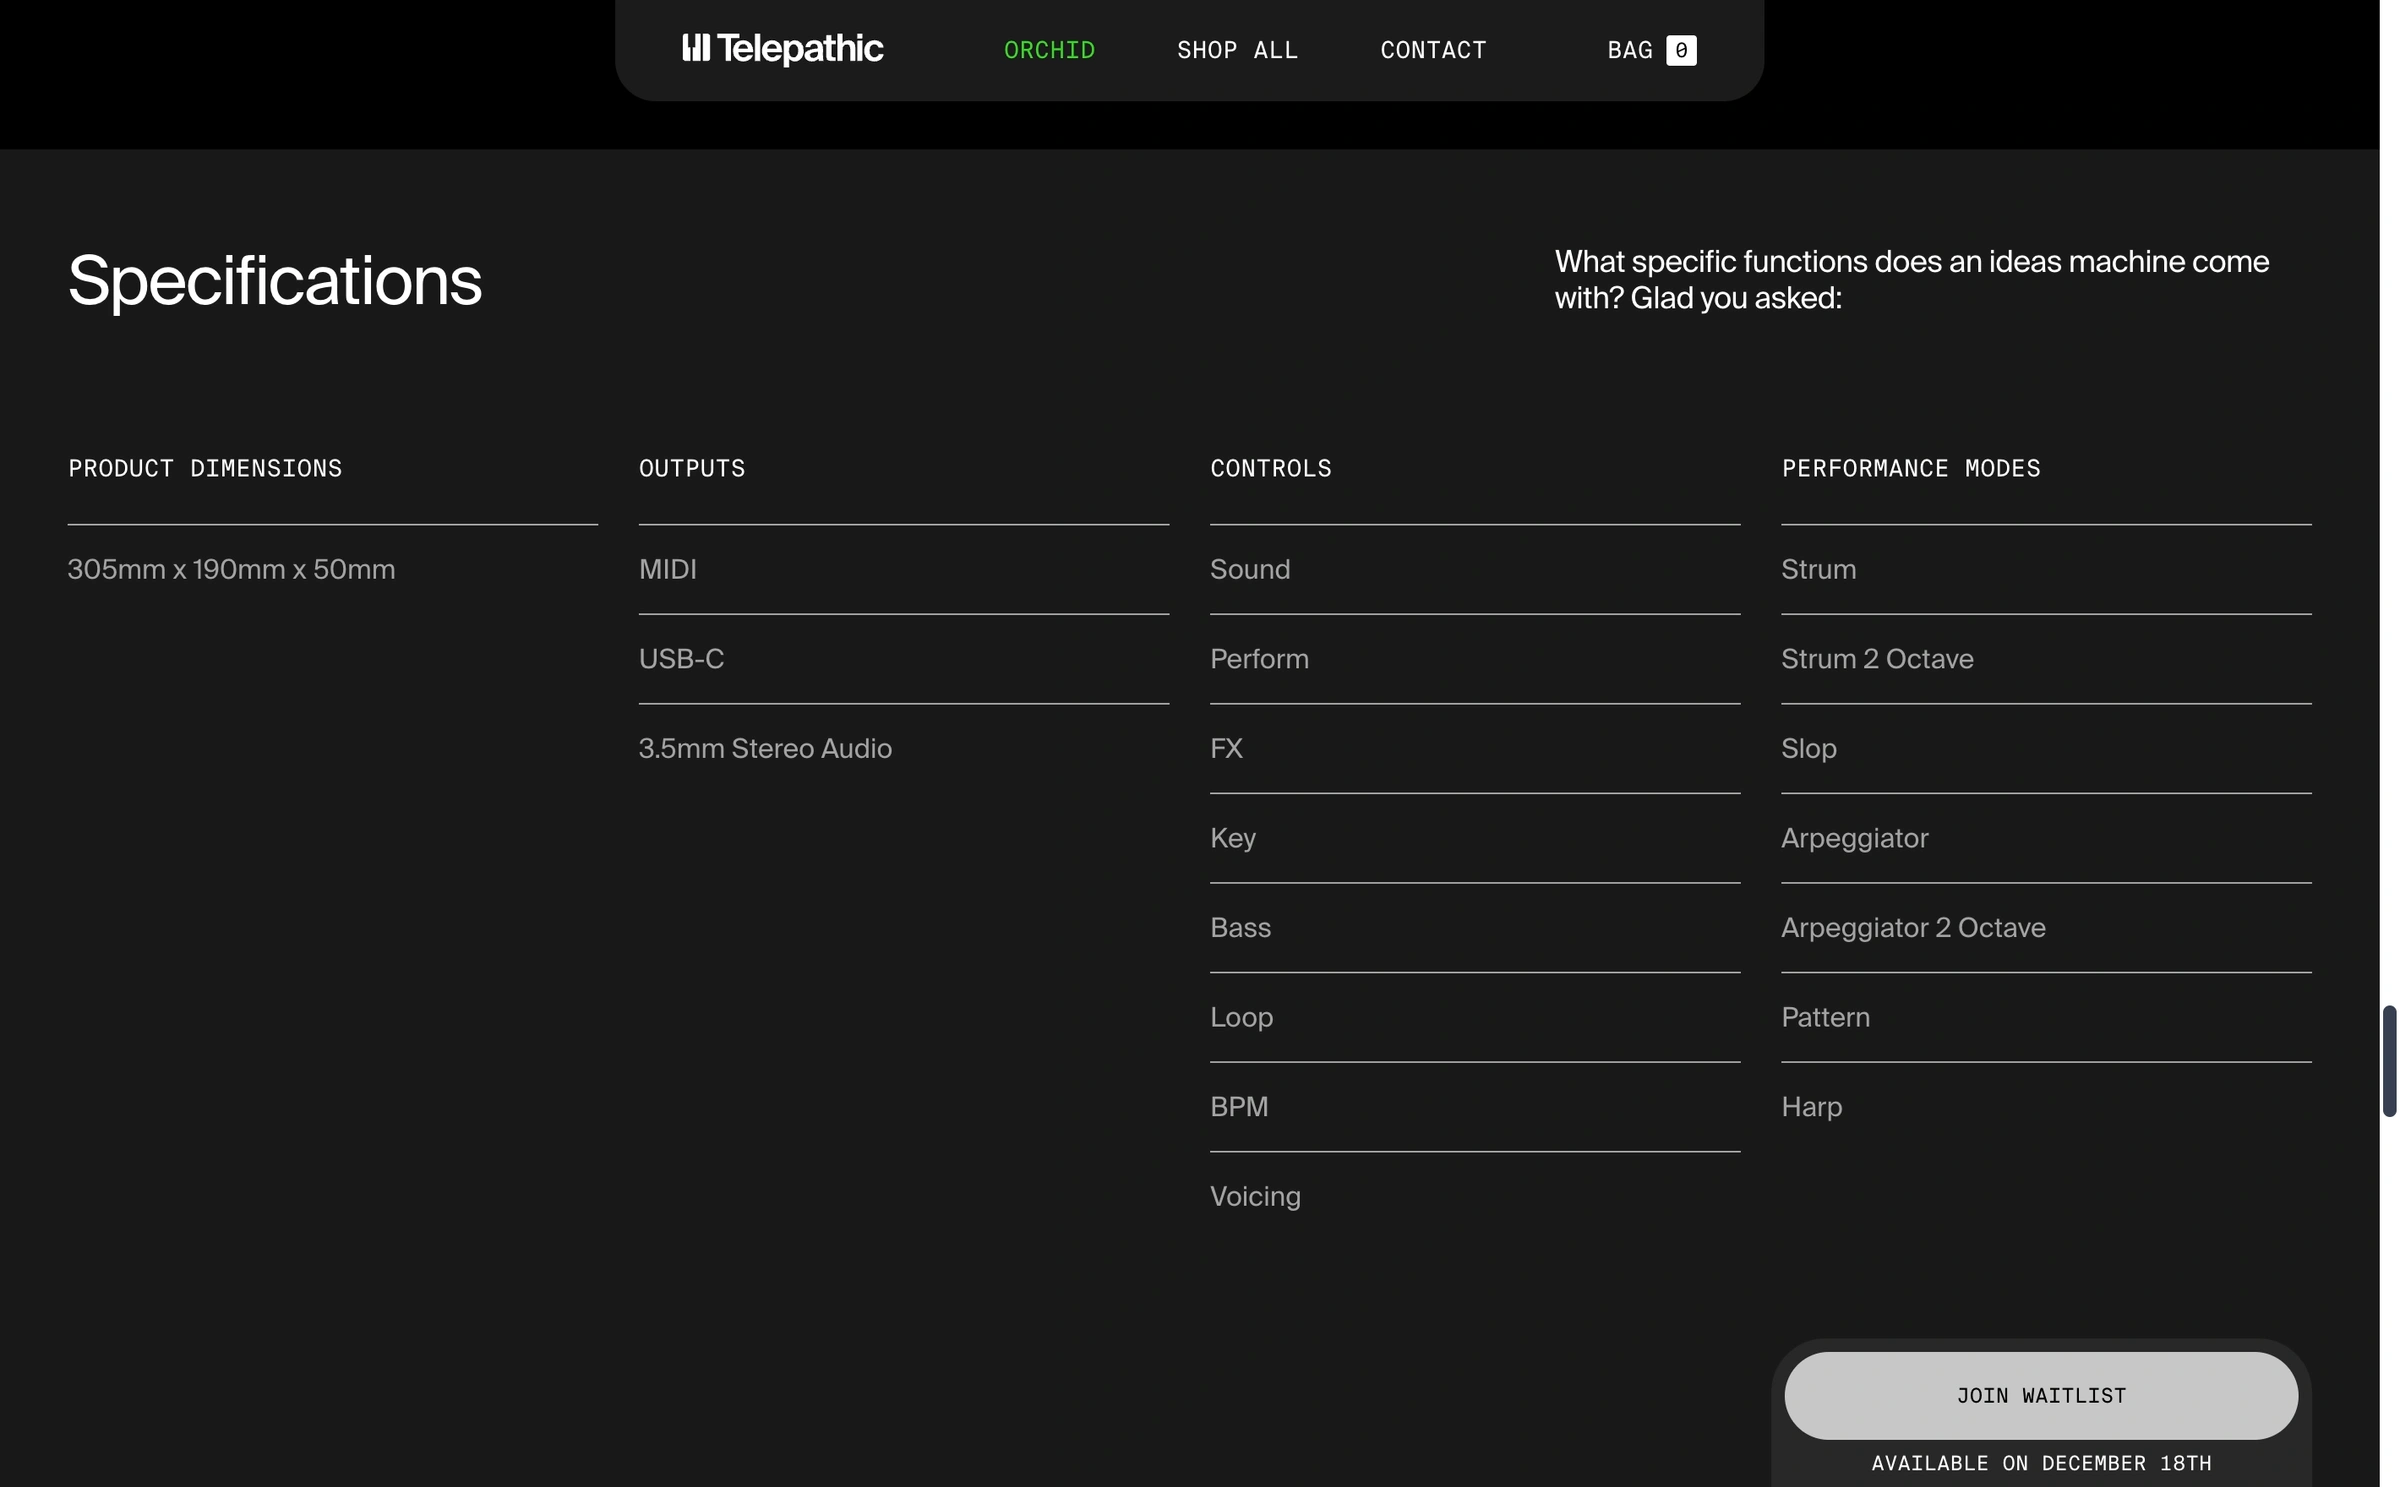The image size is (2400, 1487).
Task: Click the Harp performance mode
Action: tap(1810, 1107)
